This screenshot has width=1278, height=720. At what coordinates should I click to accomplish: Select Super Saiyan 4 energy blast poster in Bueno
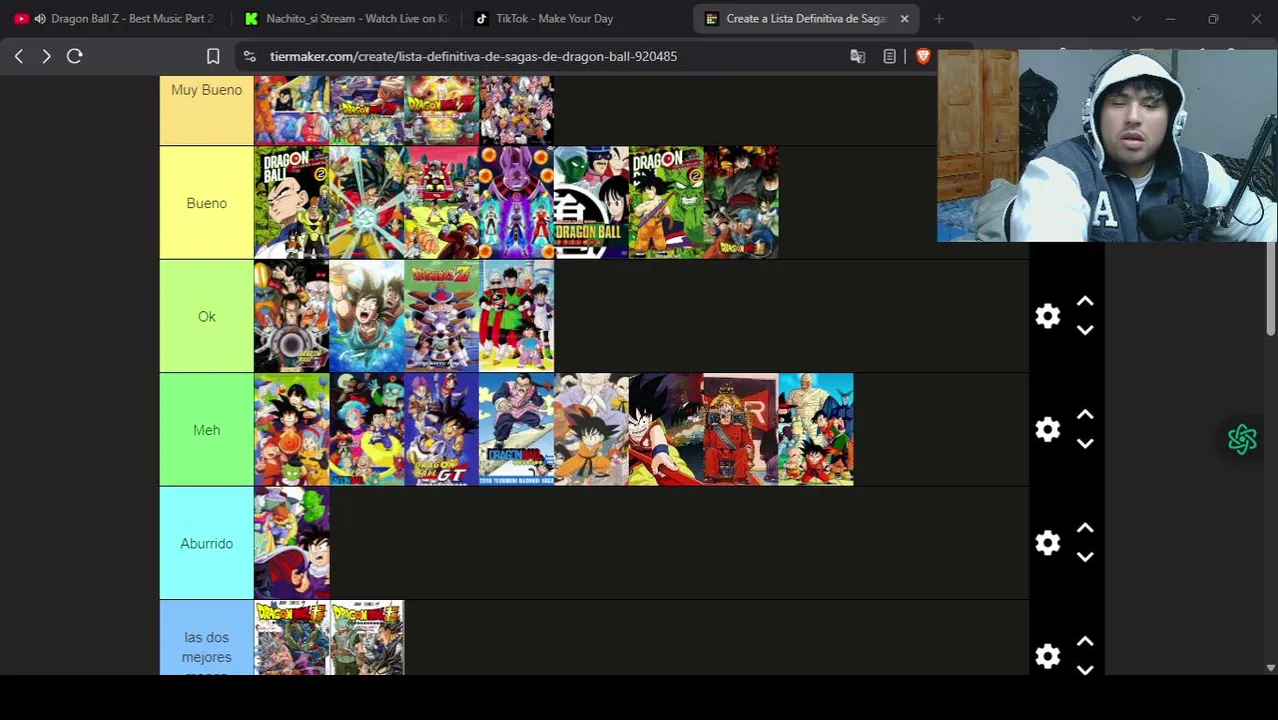(366, 203)
